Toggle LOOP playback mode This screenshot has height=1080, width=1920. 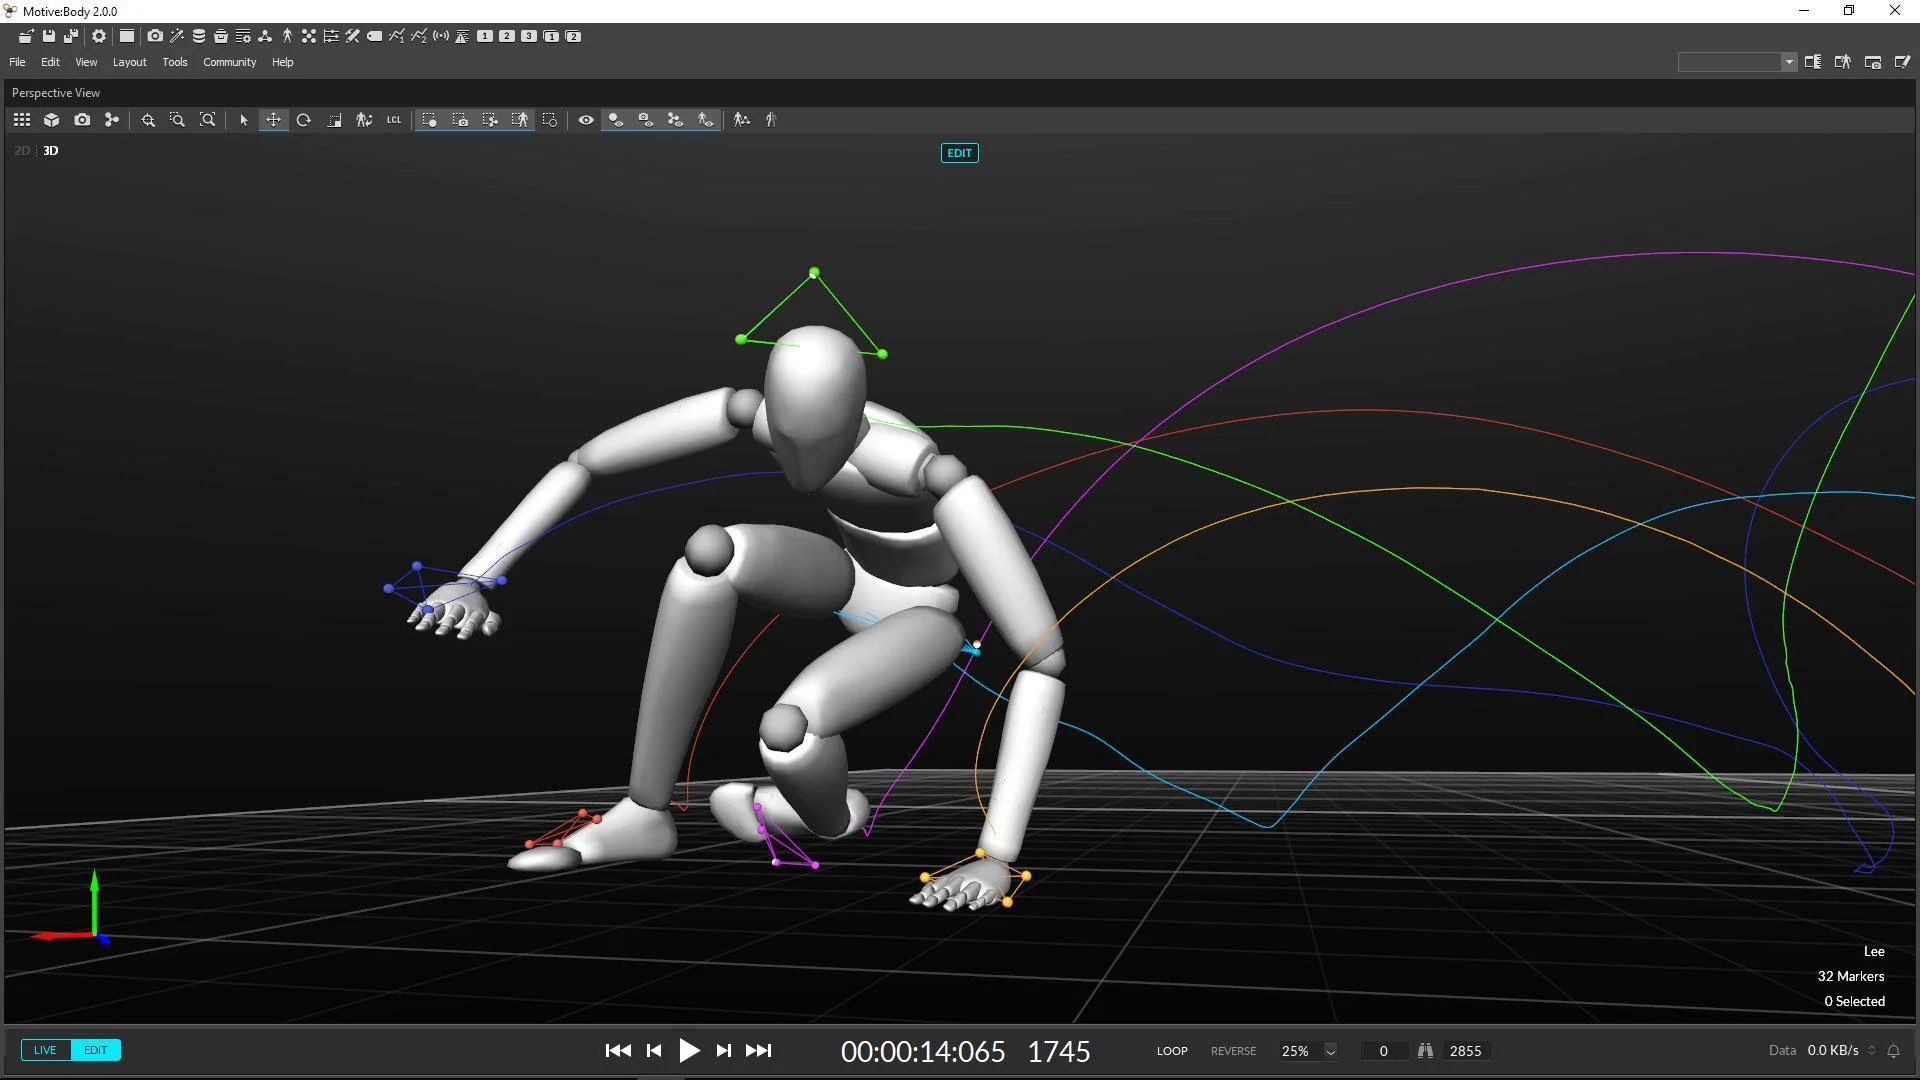coord(1172,1051)
